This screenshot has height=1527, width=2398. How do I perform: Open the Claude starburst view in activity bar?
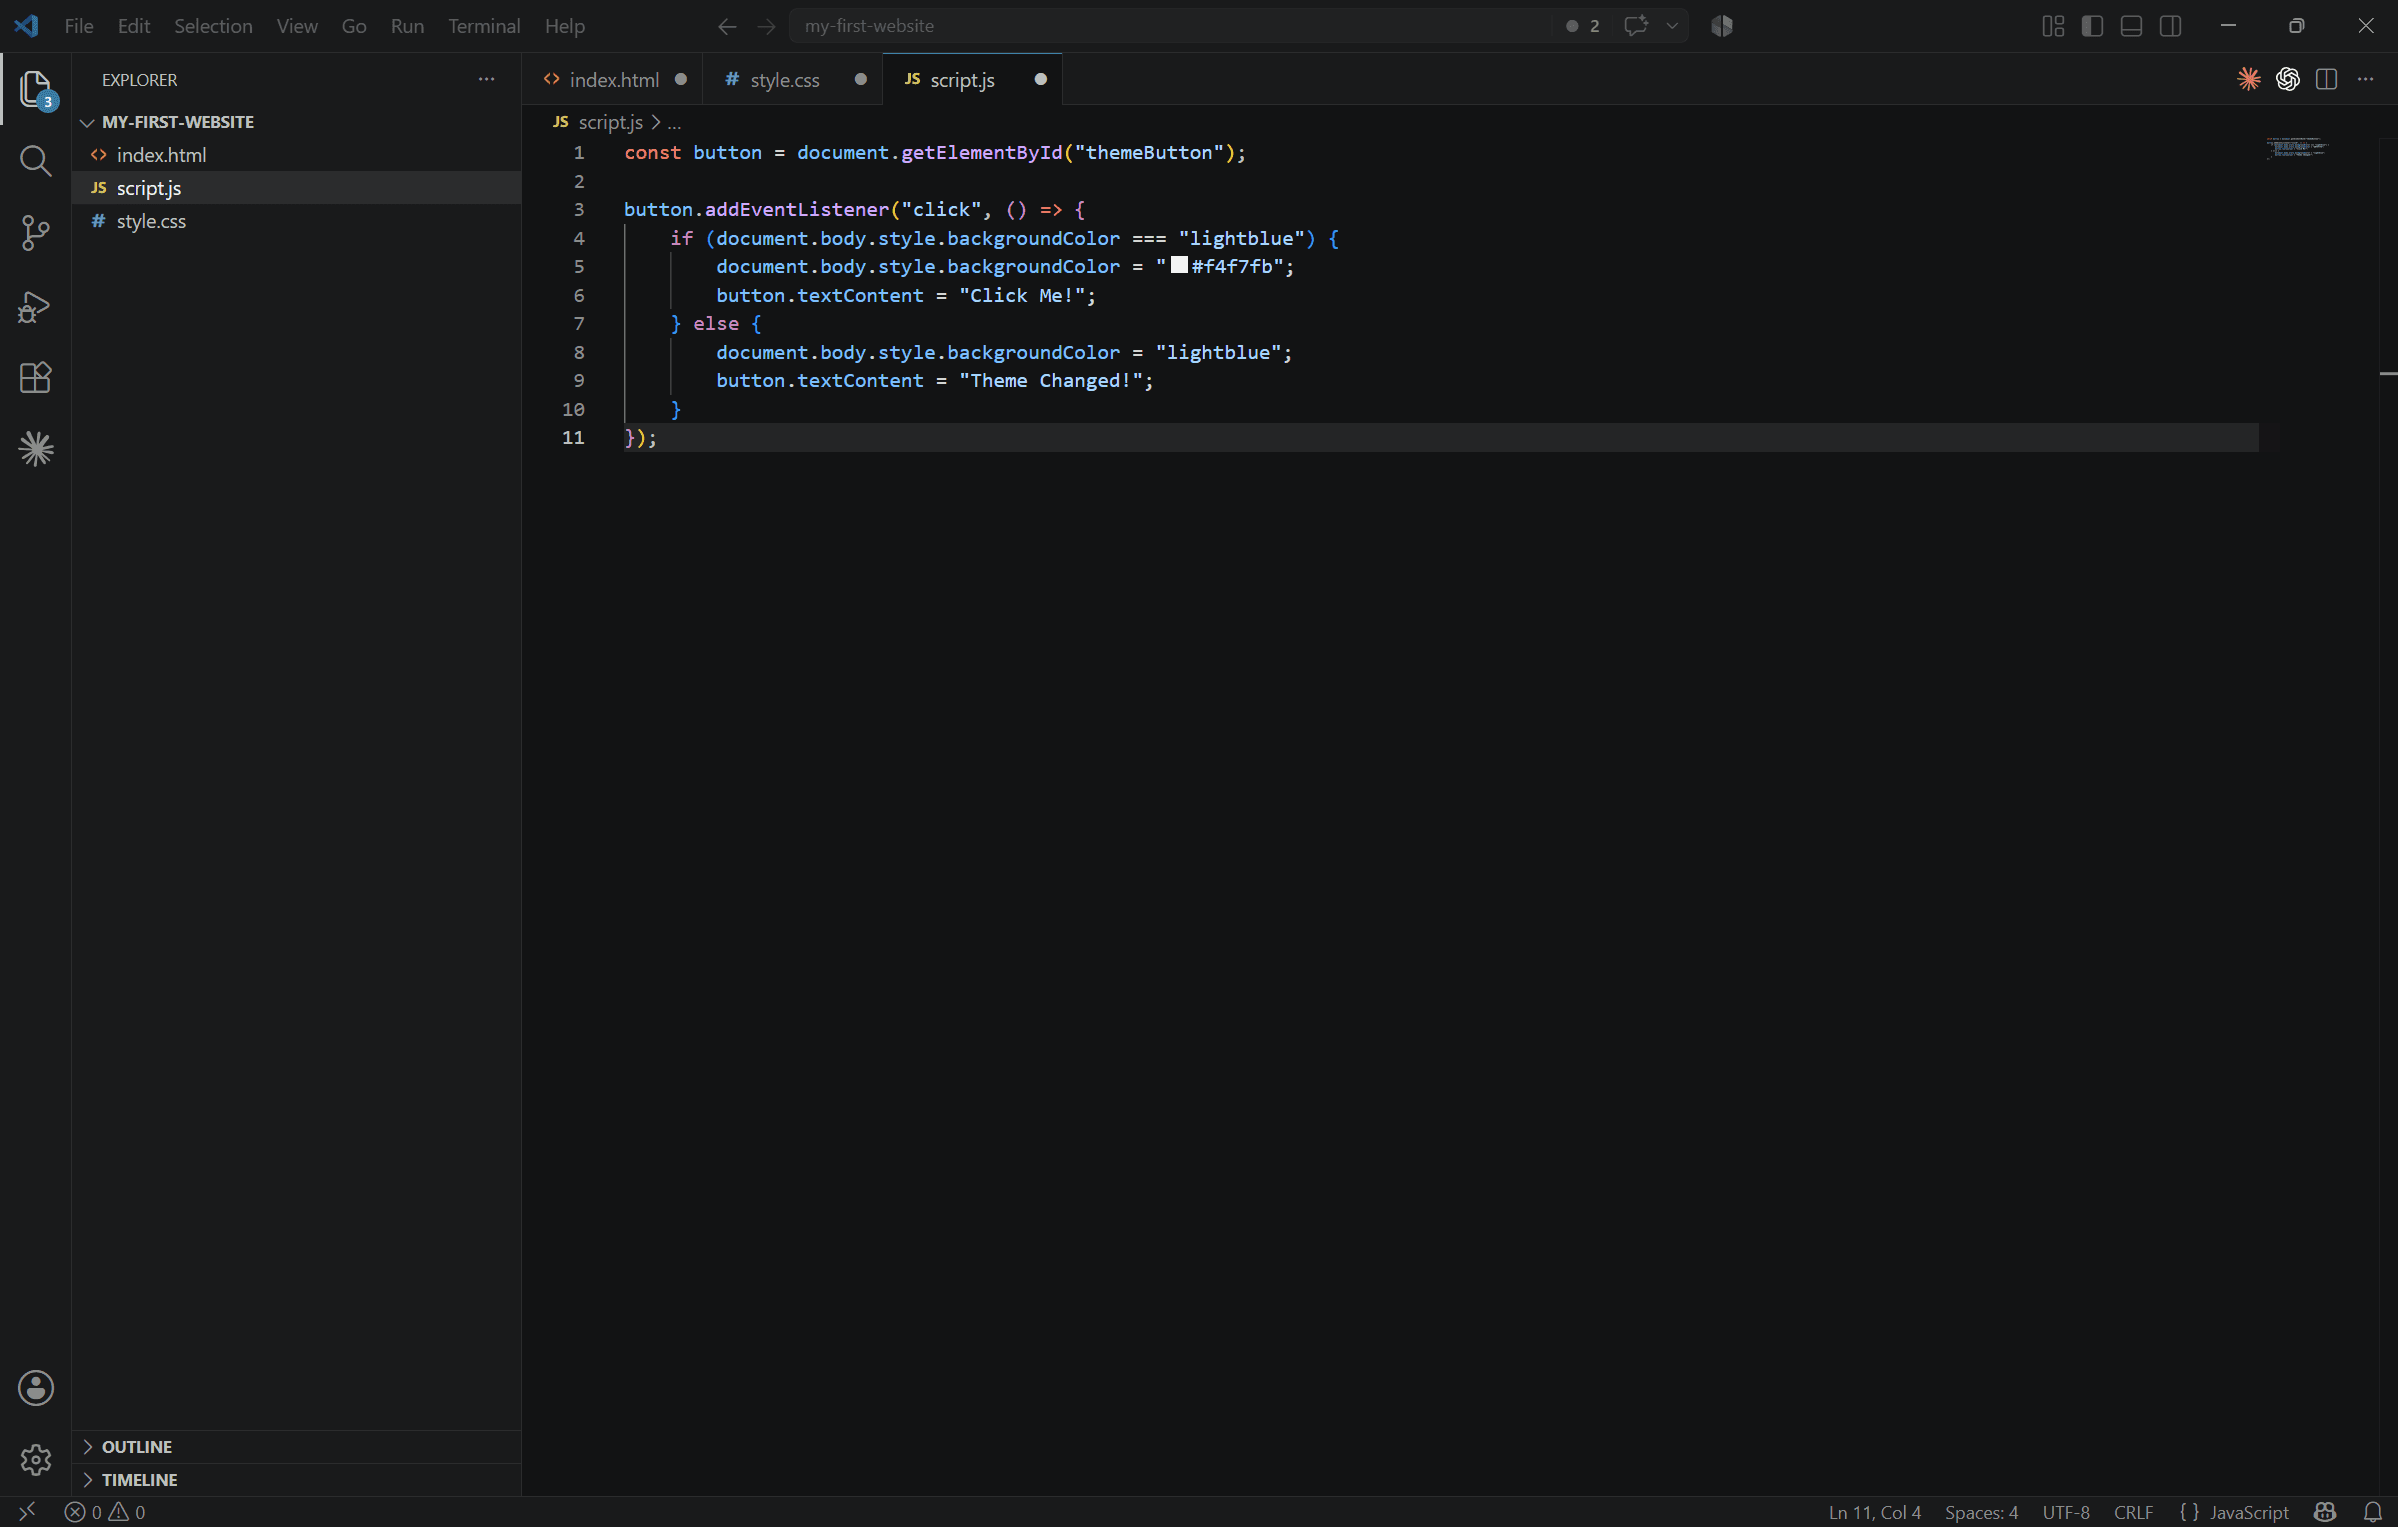pyautogui.click(x=36, y=449)
